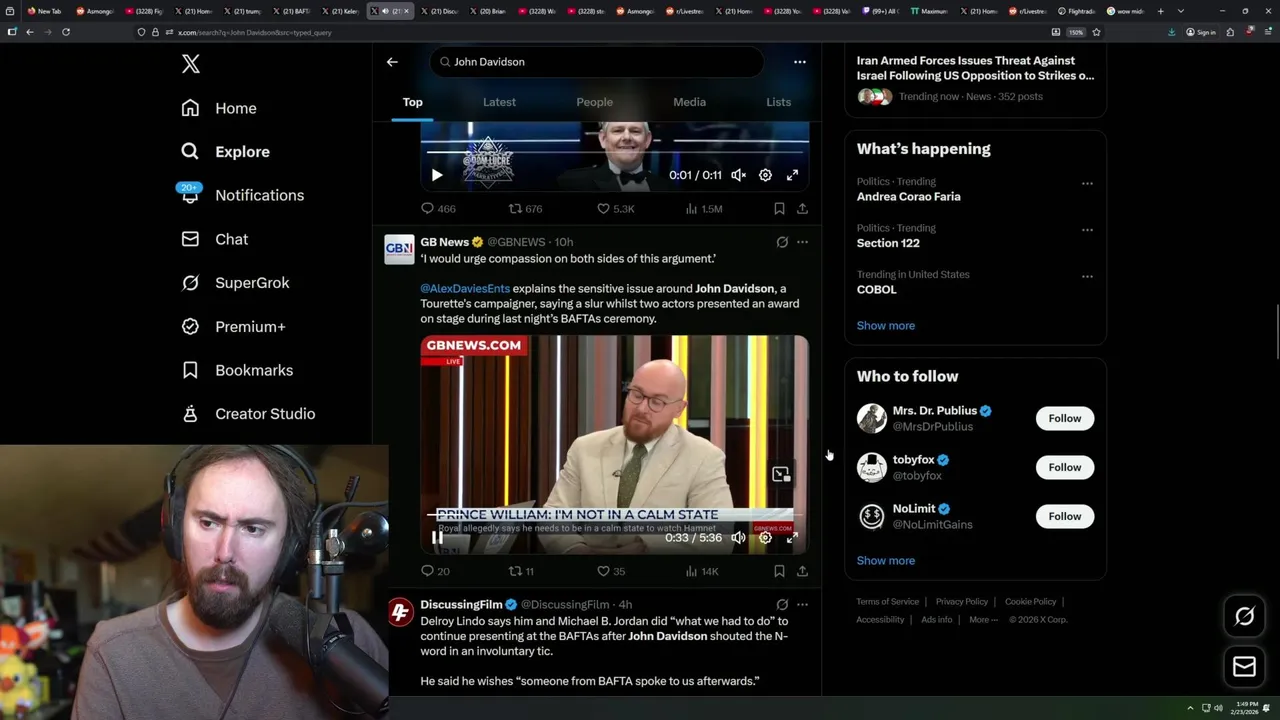Unmute the top video at 0:01
Image resolution: width=1280 pixels, height=720 pixels.
tap(738, 175)
